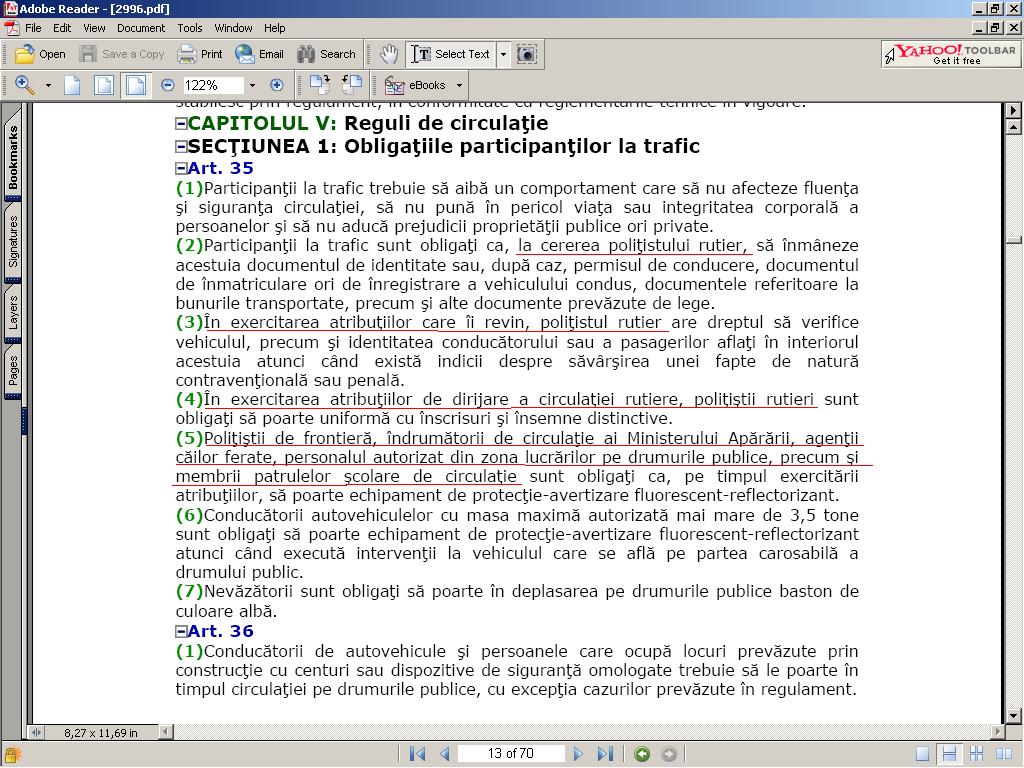Click the Art. 36 heading text
The height and width of the screenshot is (768, 1024).
tap(221, 632)
